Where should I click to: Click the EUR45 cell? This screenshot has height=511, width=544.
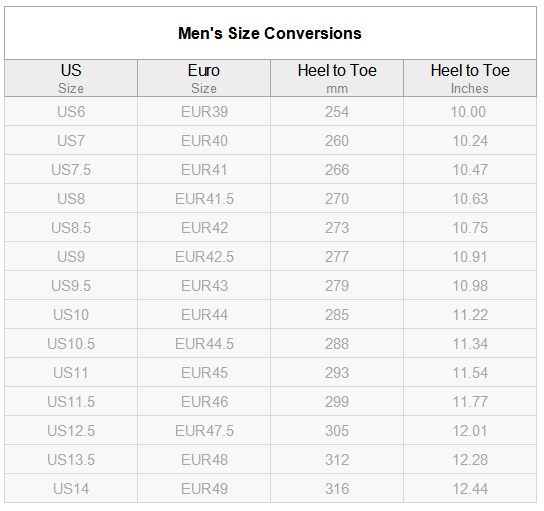coord(204,373)
